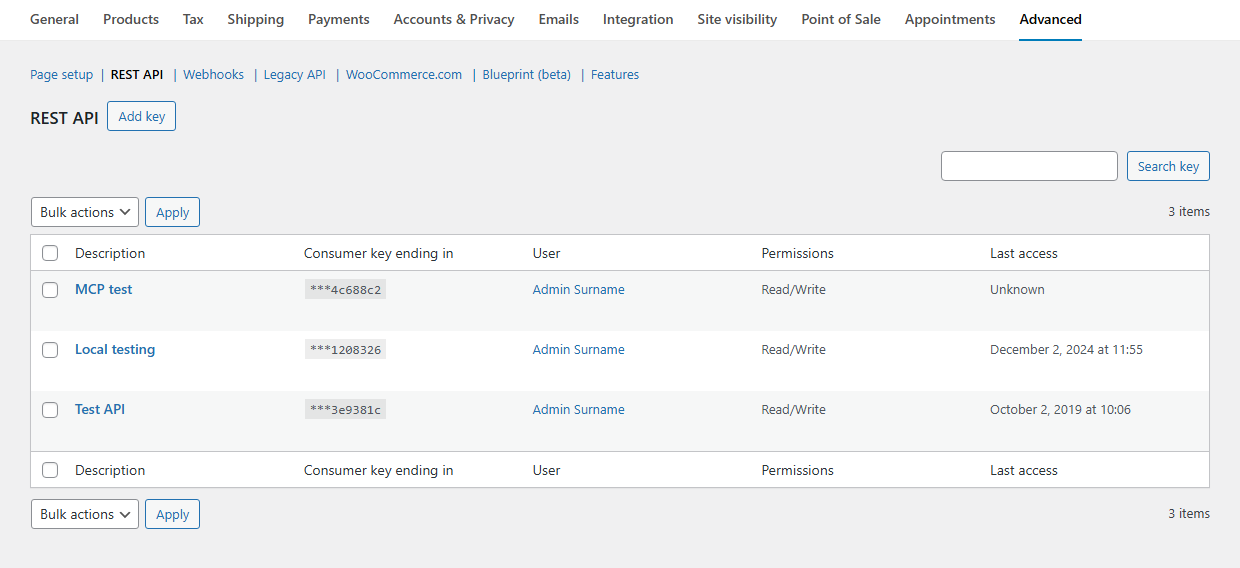Click header Consumer key ending in label
Viewport: 1240px width, 568px height.
pos(379,253)
